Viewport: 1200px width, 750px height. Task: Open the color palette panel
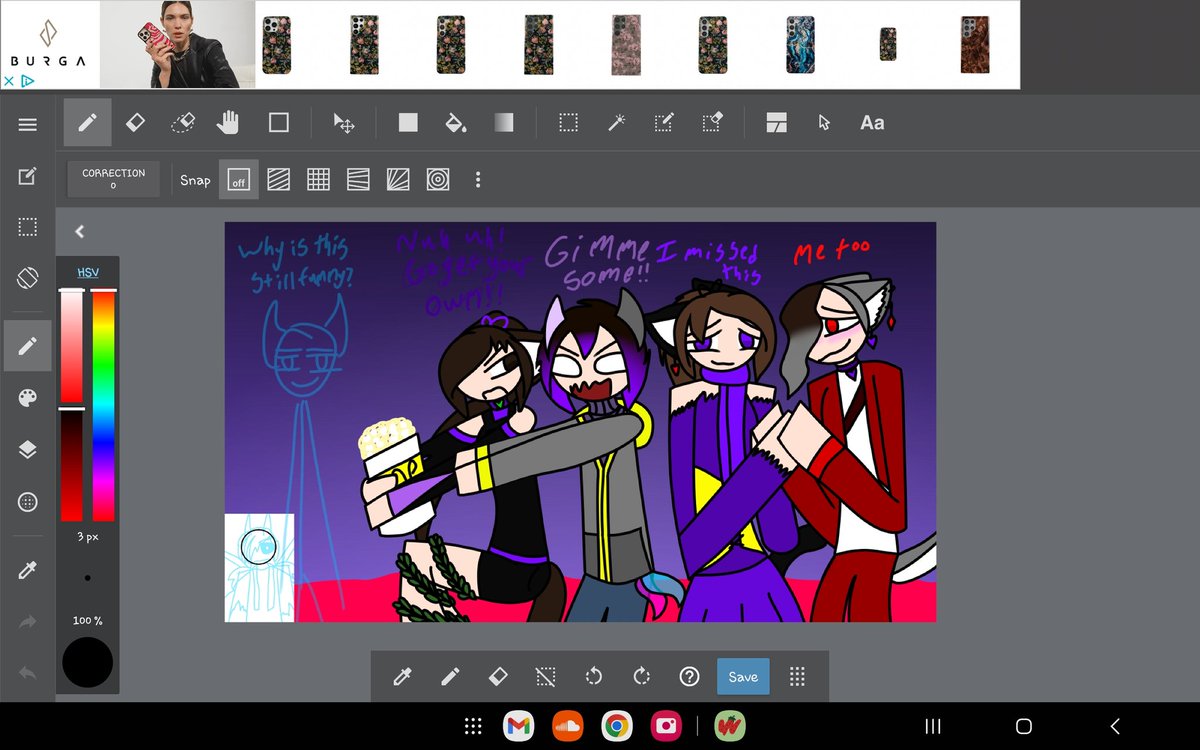click(x=28, y=398)
